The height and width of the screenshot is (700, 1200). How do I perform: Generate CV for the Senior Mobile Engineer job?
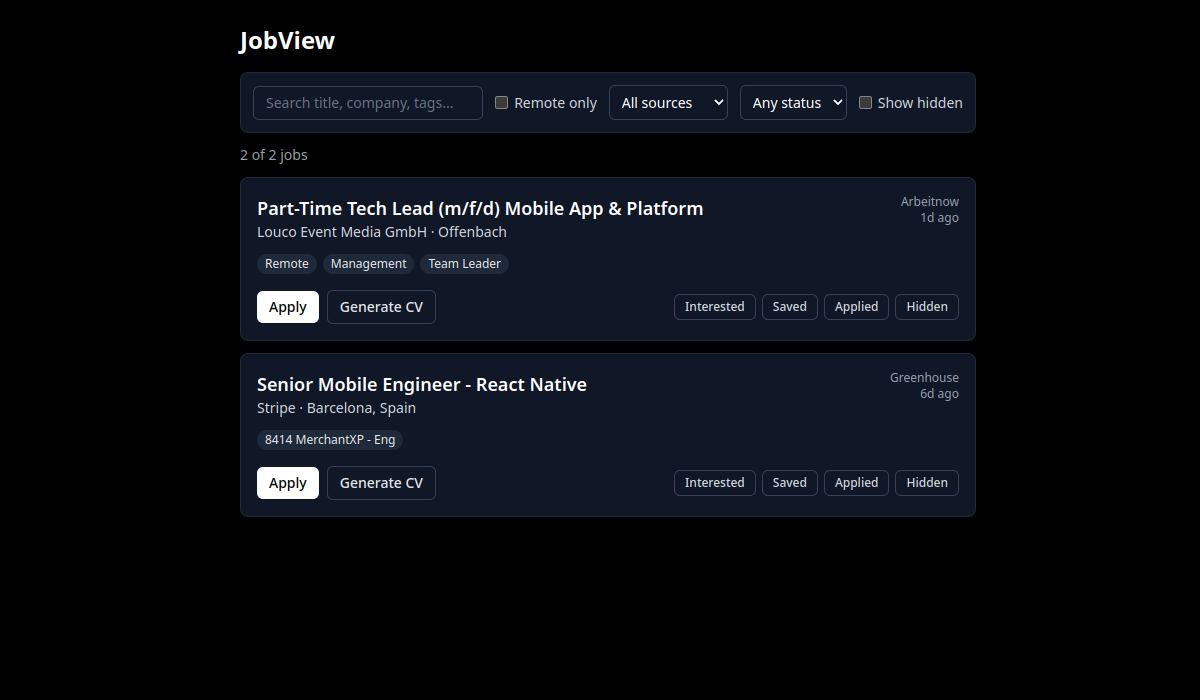pos(381,483)
